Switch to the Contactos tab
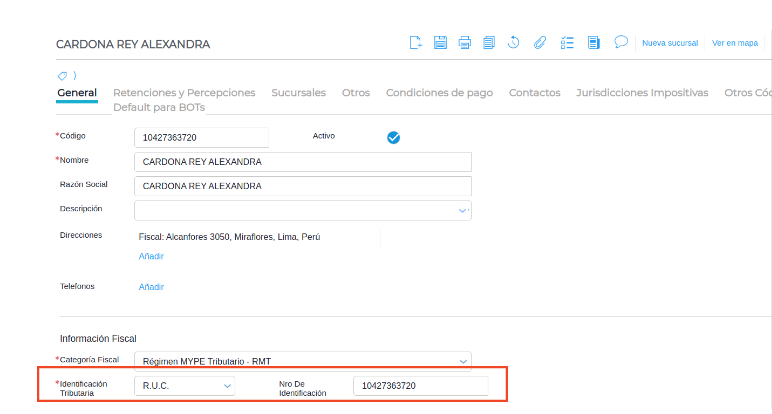This screenshot has height=414, width=772. 535,93
